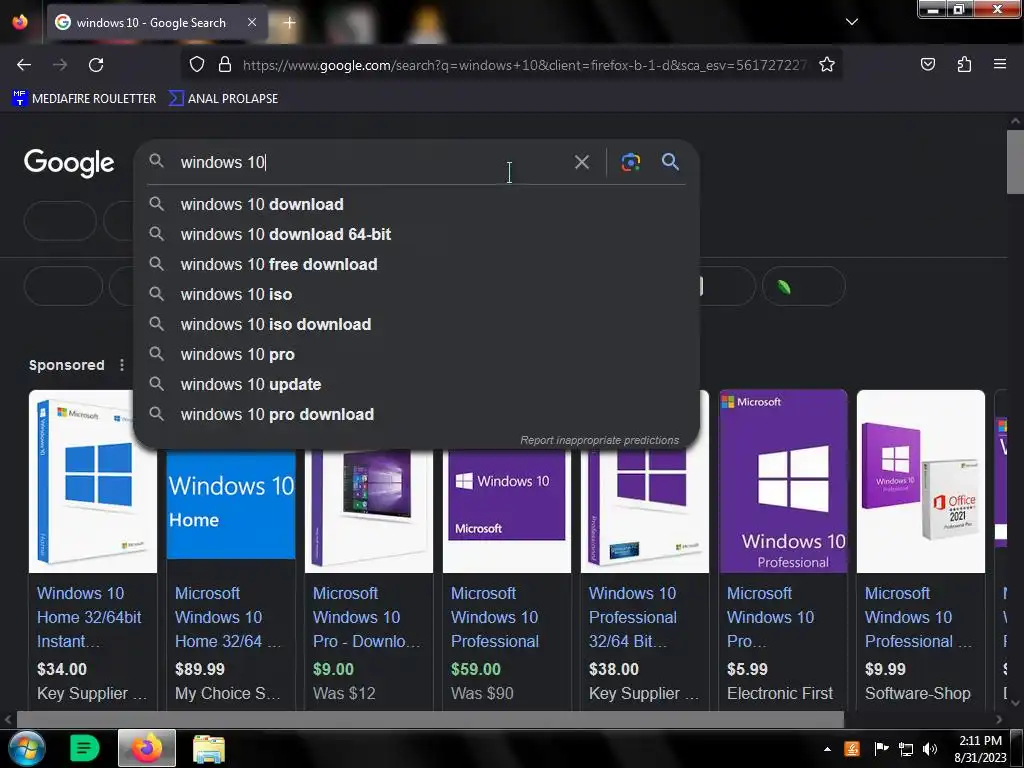Screen dimensions: 1024x768
Task: Choose suggestion windows 10 pro
Action: (x=417, y=355)
